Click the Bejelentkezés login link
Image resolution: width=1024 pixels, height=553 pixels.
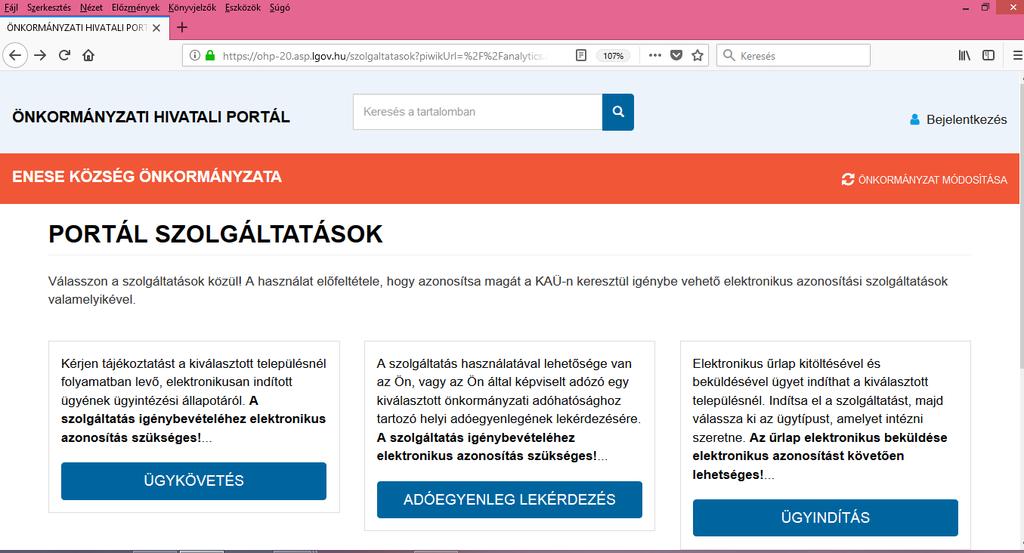967,119
